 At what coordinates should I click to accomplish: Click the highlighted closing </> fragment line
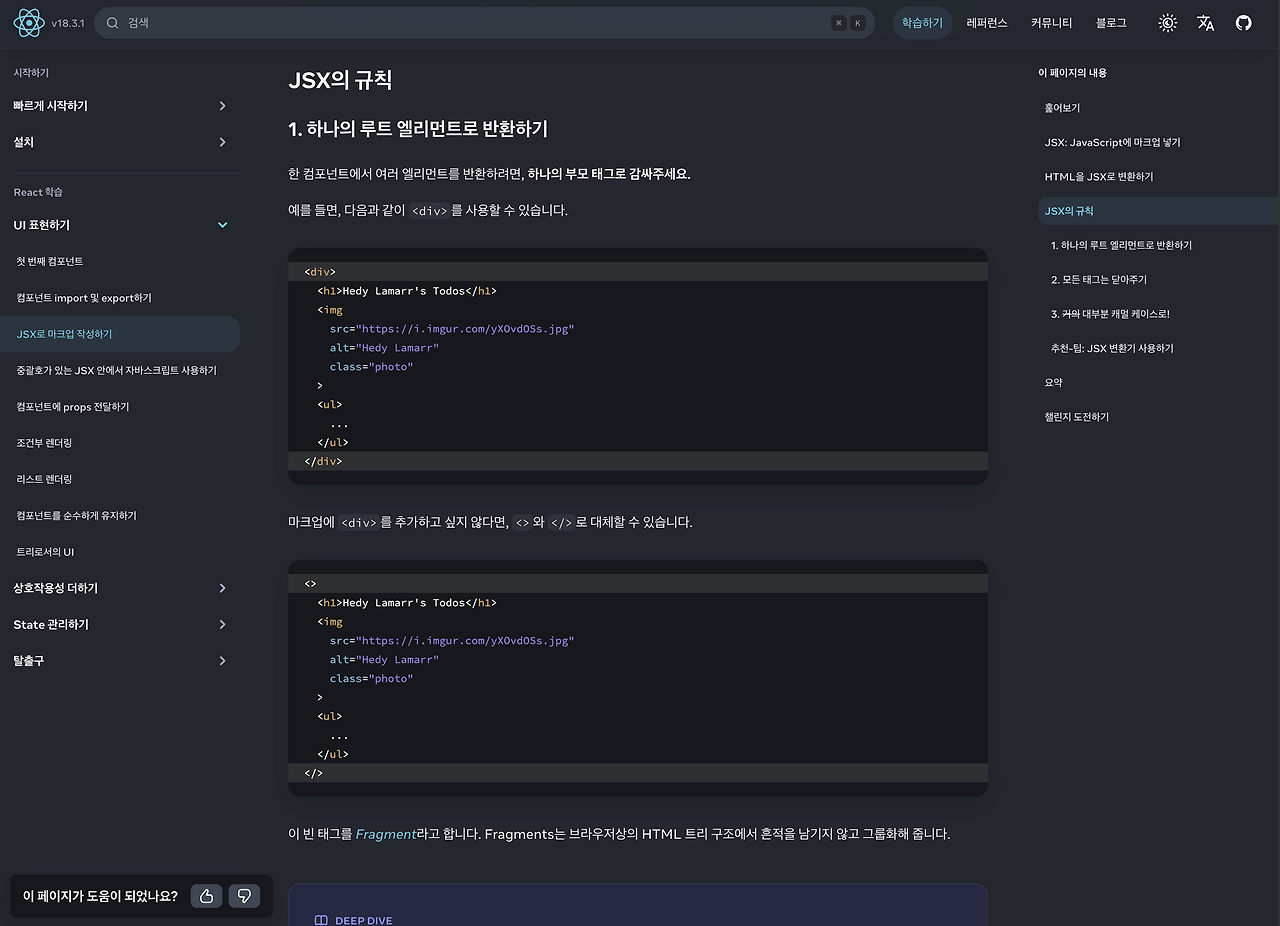pyautogui.click(x=638, y=773)
